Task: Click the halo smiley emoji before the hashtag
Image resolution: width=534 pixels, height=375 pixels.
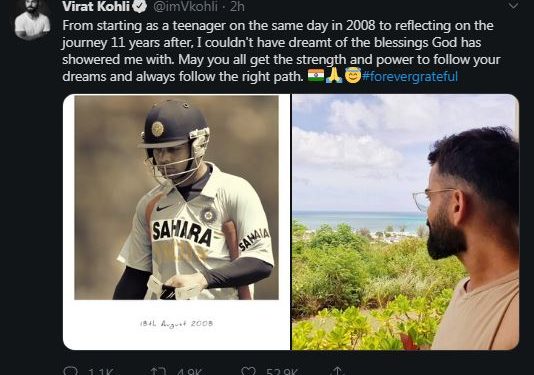Action: tap(352, 75)
